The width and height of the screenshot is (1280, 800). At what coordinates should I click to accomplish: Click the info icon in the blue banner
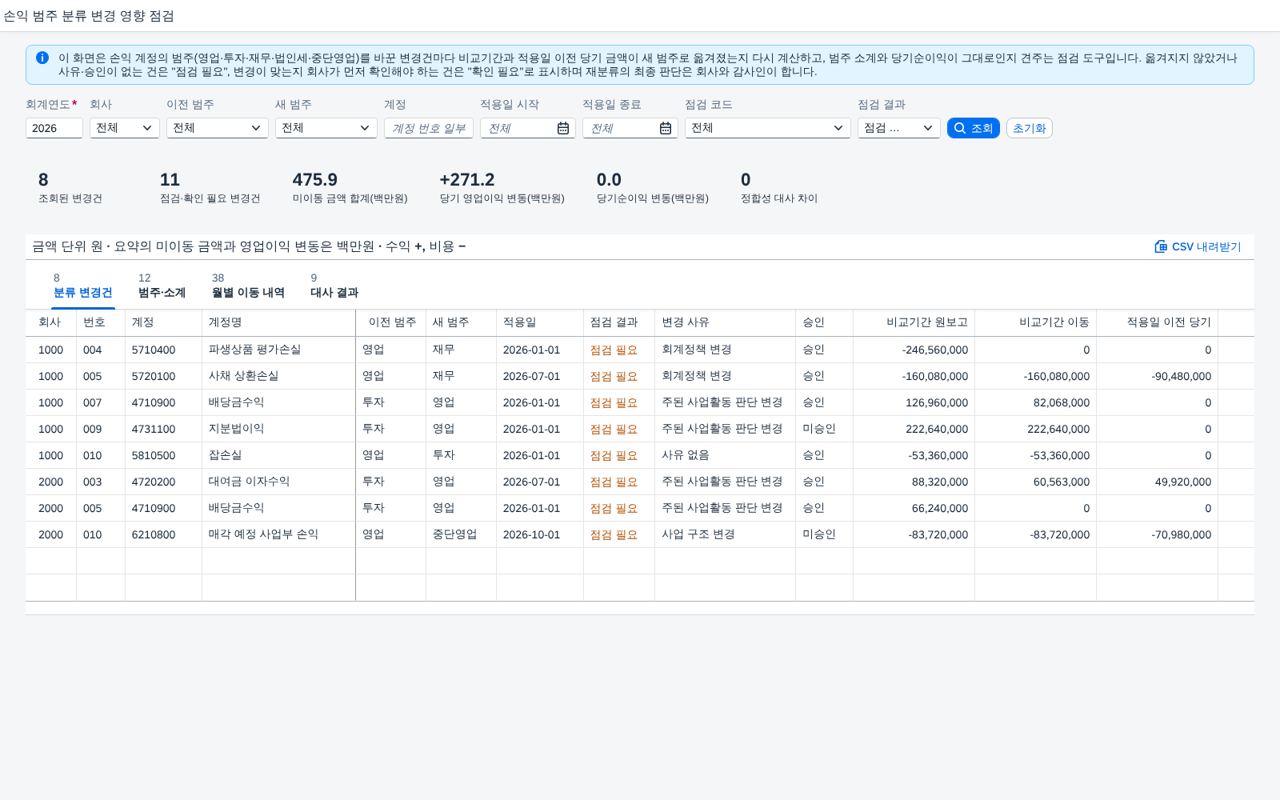point(42,58)
